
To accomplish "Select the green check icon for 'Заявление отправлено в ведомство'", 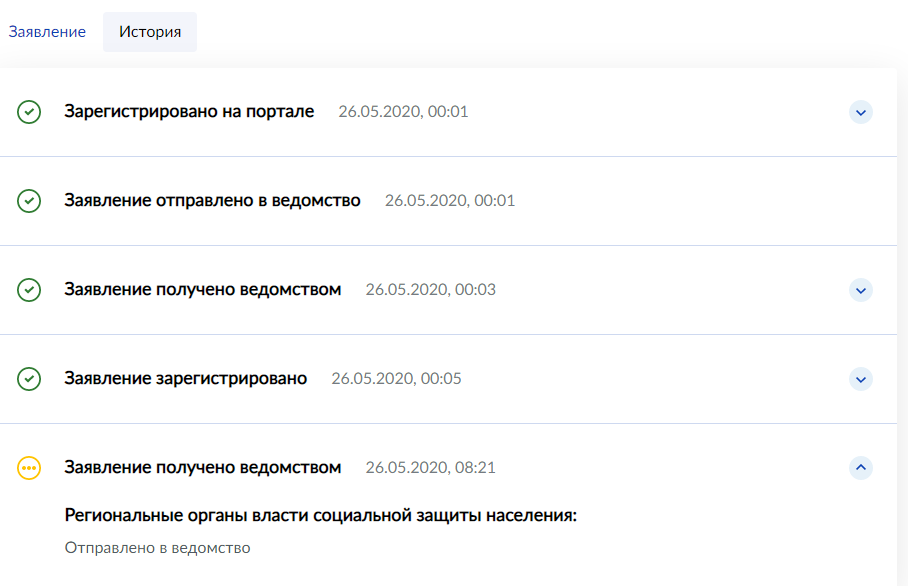I will [x=30, y=200].
